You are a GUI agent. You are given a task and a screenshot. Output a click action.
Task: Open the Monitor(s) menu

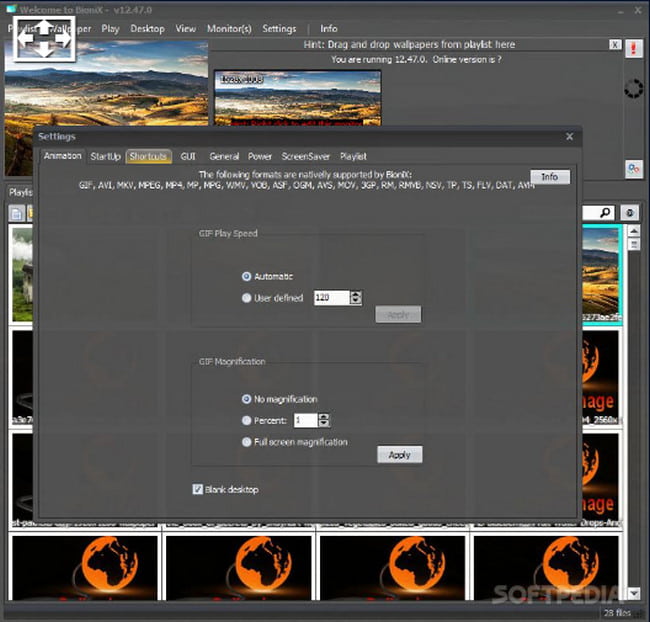coord(229,29)
